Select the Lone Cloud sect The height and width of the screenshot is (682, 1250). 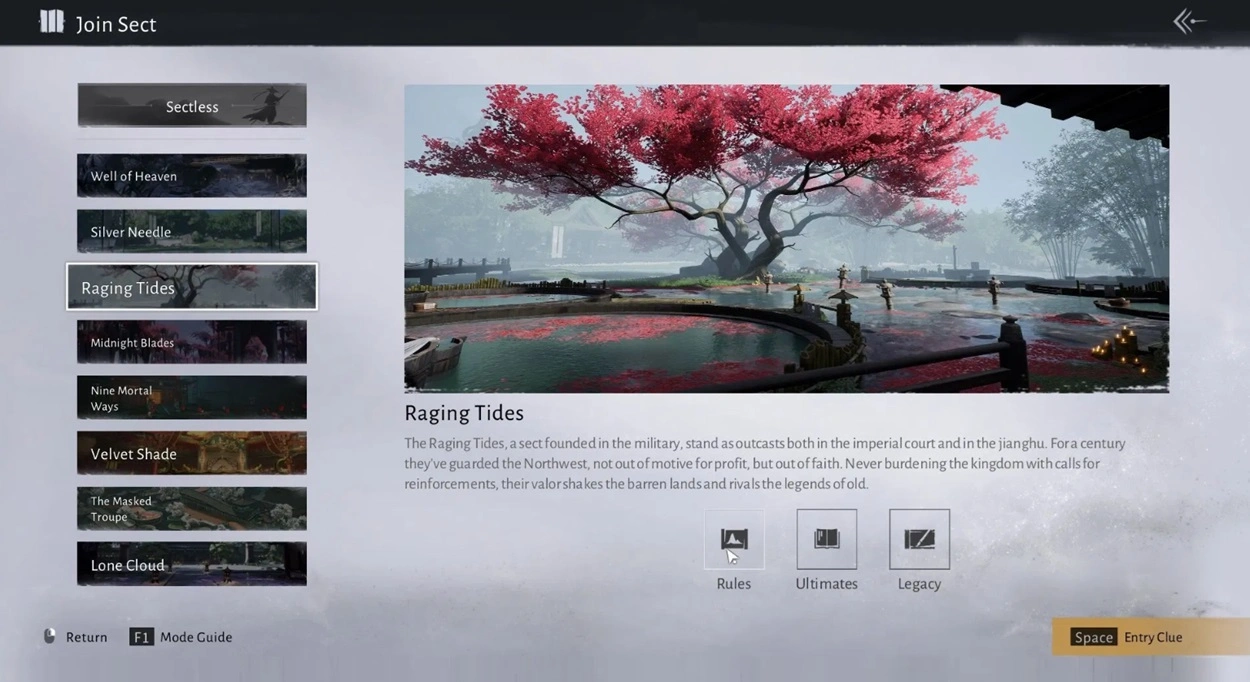point(192,565)
